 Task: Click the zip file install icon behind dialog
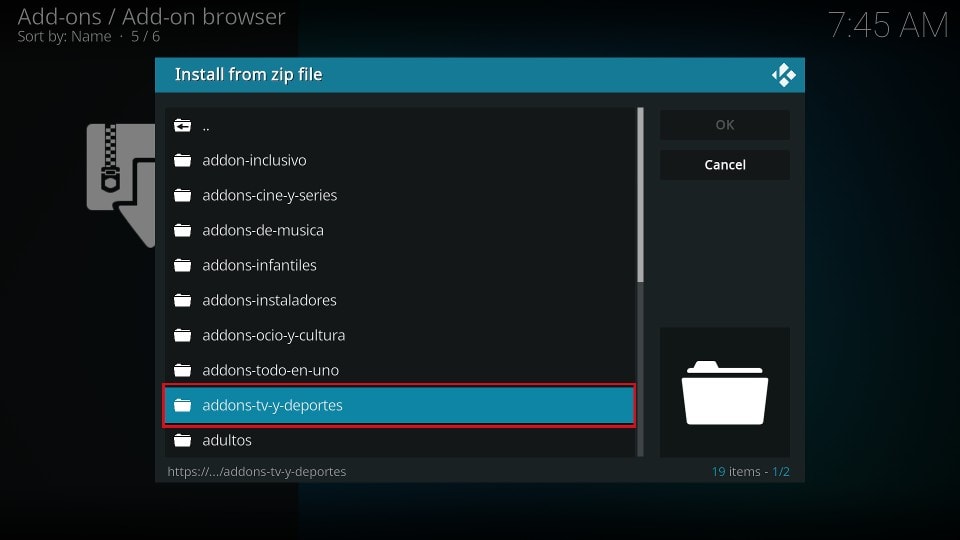pos(121,185)
